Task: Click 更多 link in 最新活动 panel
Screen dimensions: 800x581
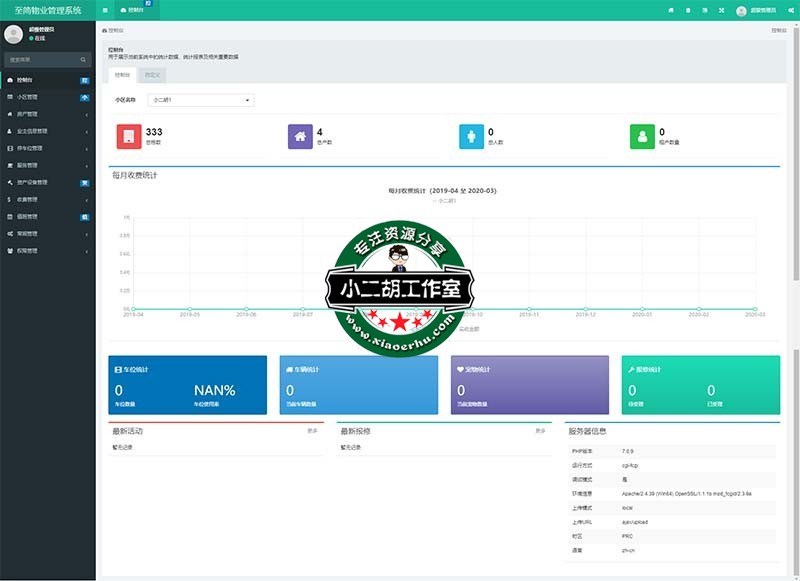Action: click(x=312, y=431)
